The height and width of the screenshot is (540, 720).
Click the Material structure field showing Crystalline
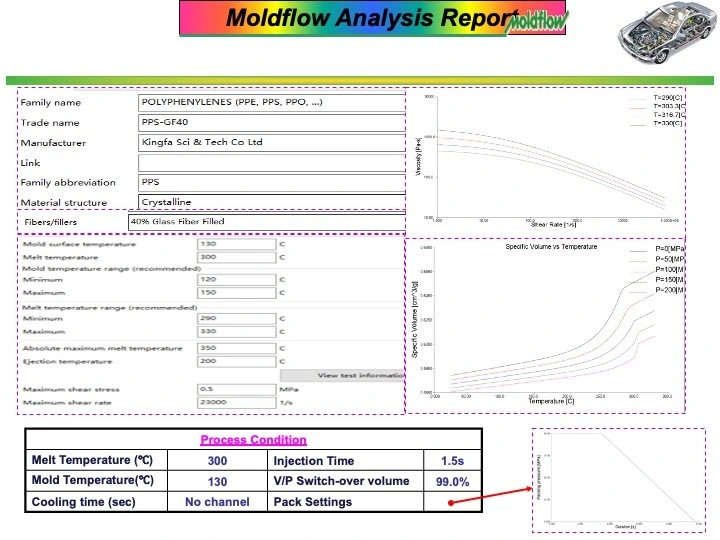coord(272,202)
